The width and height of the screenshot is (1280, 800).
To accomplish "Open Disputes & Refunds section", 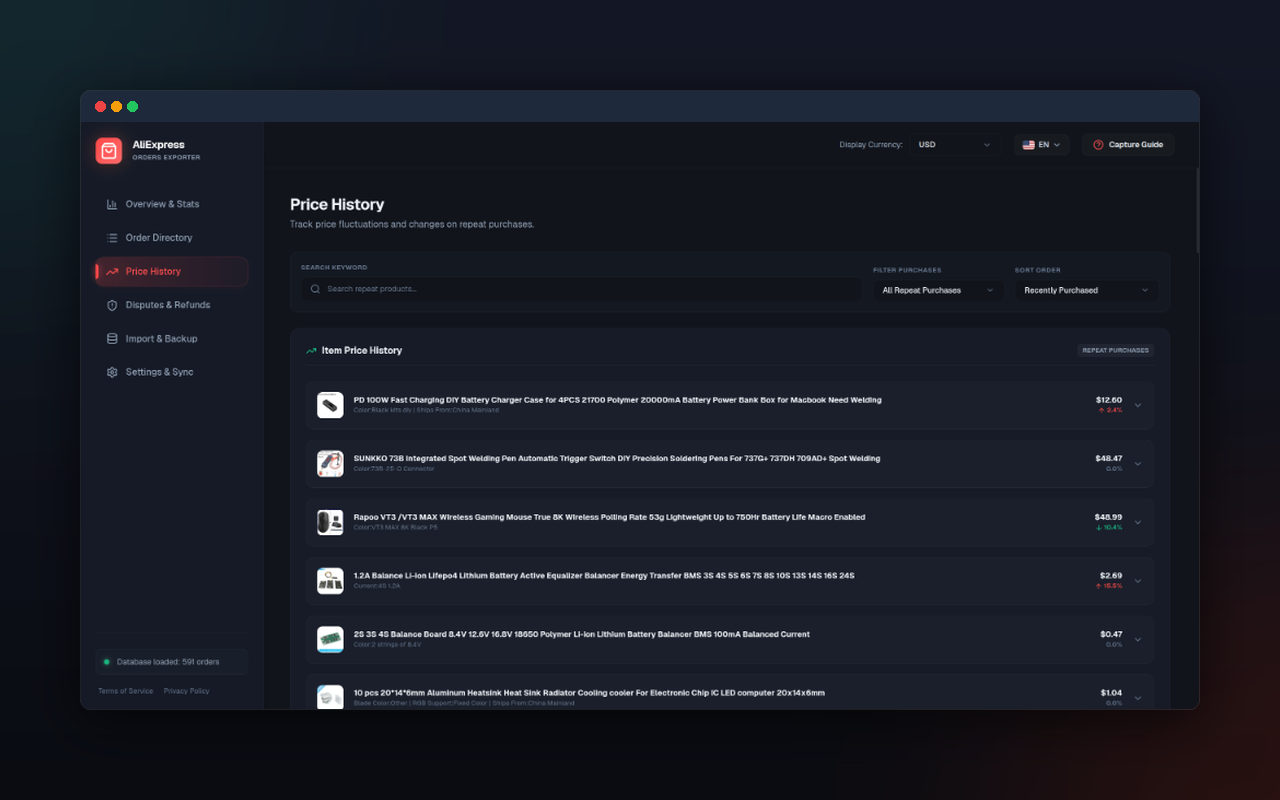I will 171,305.
